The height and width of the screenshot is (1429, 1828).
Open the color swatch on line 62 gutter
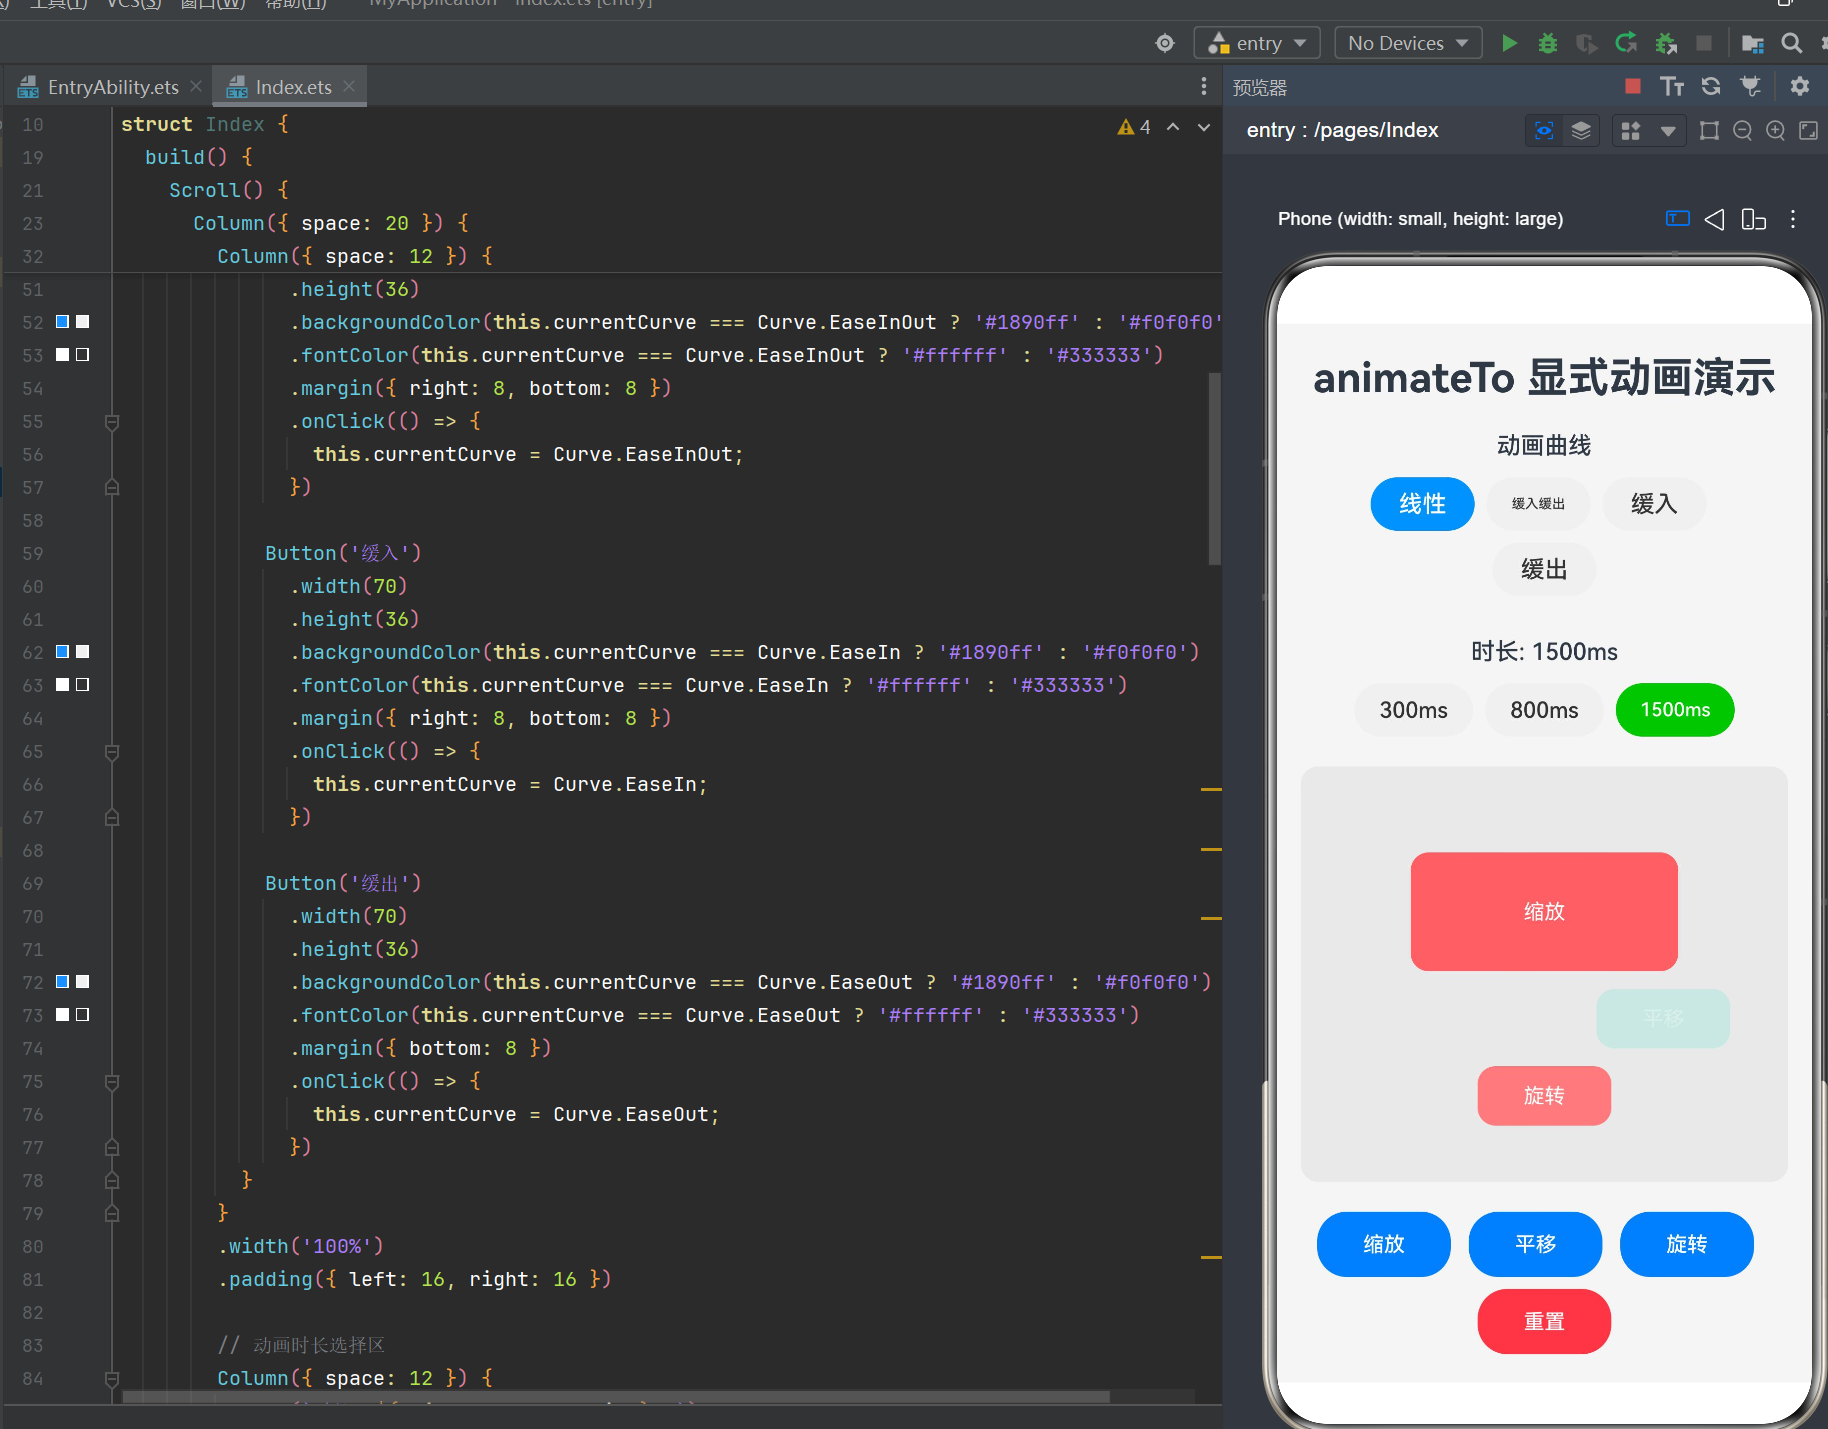point(62,652)
